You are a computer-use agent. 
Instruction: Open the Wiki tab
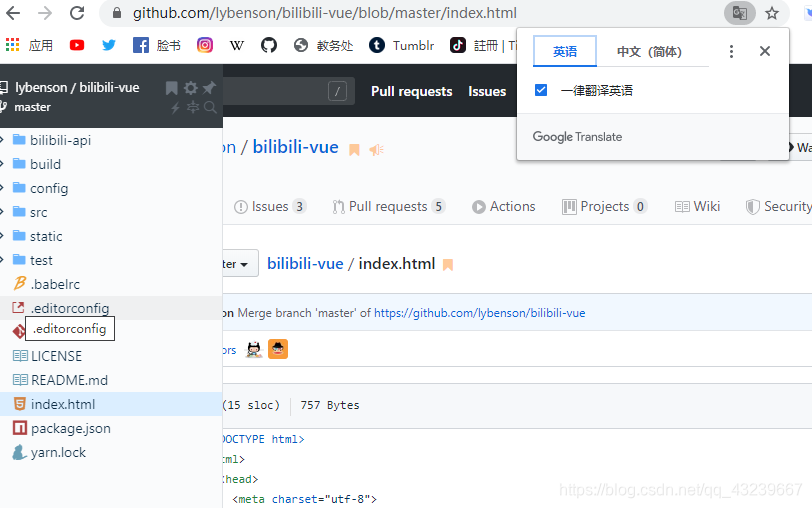point(697,206)
